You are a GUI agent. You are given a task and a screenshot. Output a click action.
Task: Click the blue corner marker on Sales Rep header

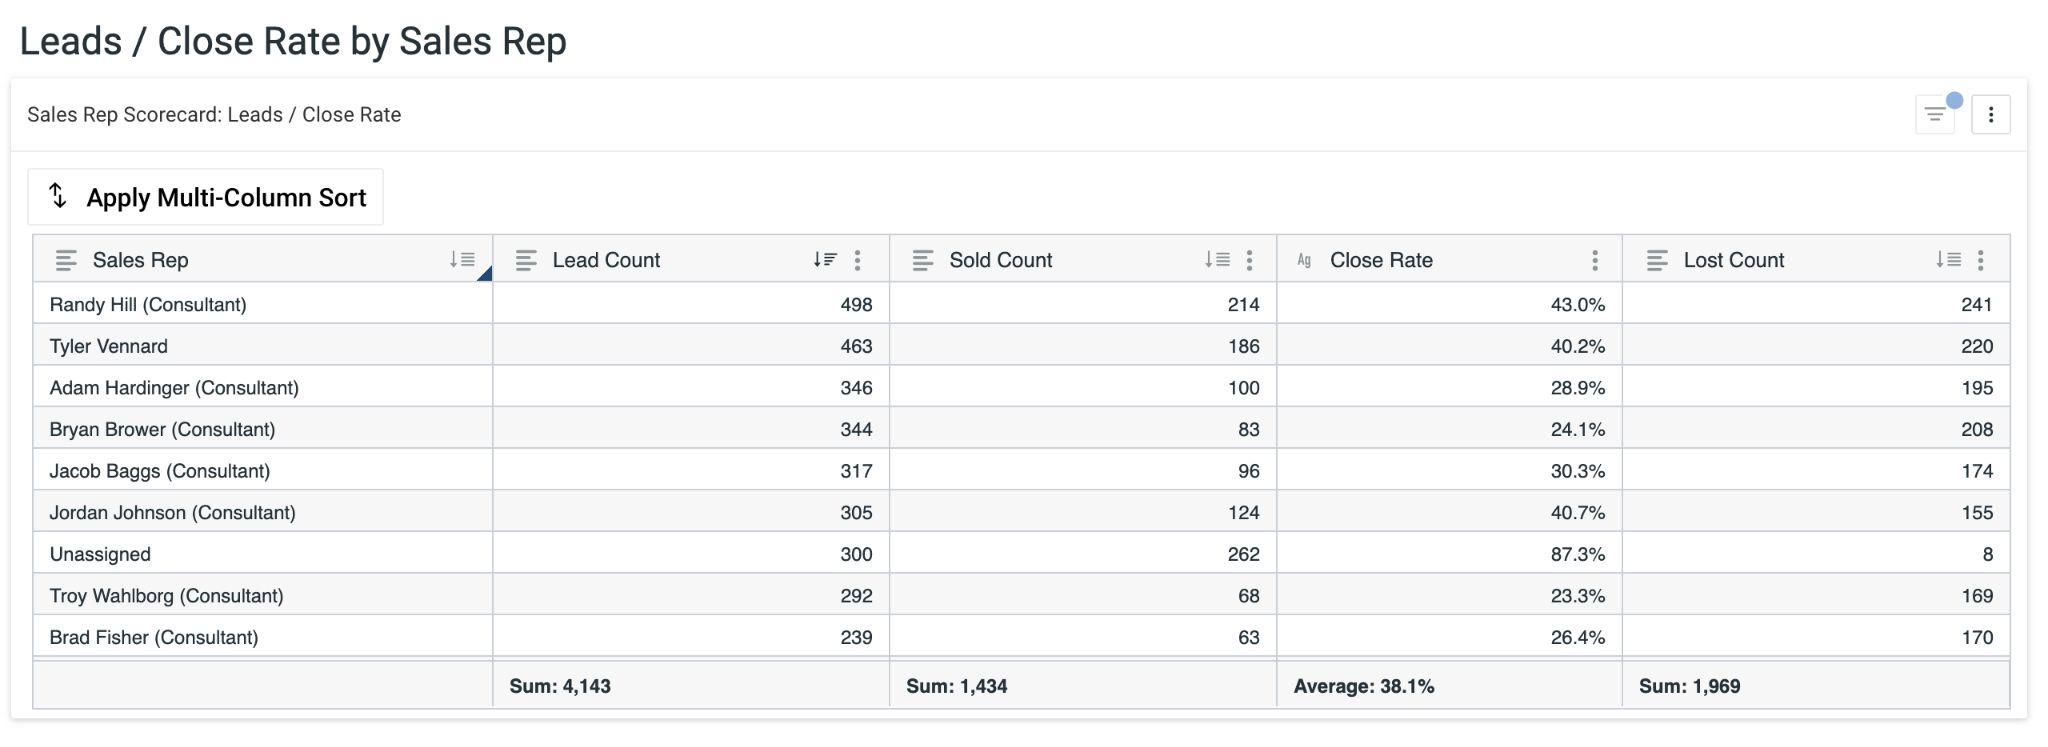point(485,274)
